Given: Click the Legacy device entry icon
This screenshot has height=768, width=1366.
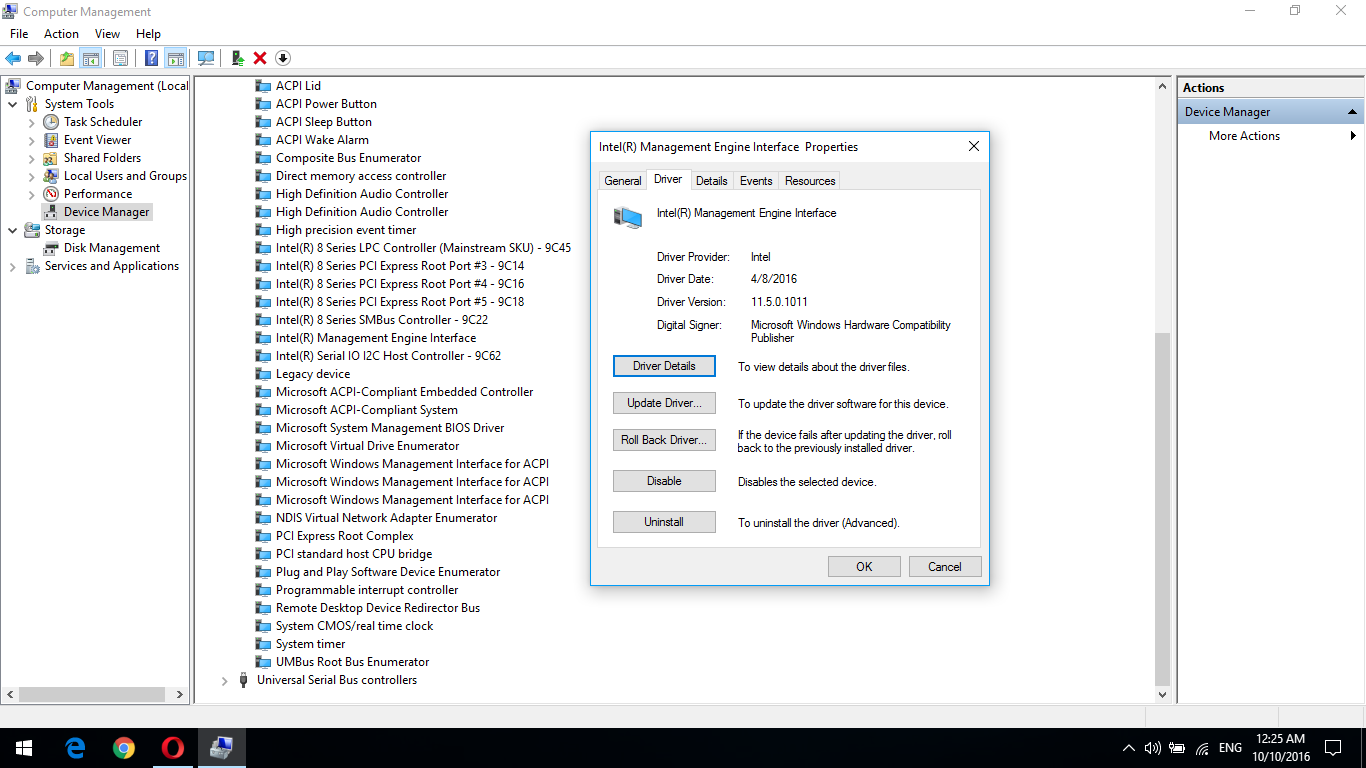Looking at the screenshot, I should coord(263,374).
